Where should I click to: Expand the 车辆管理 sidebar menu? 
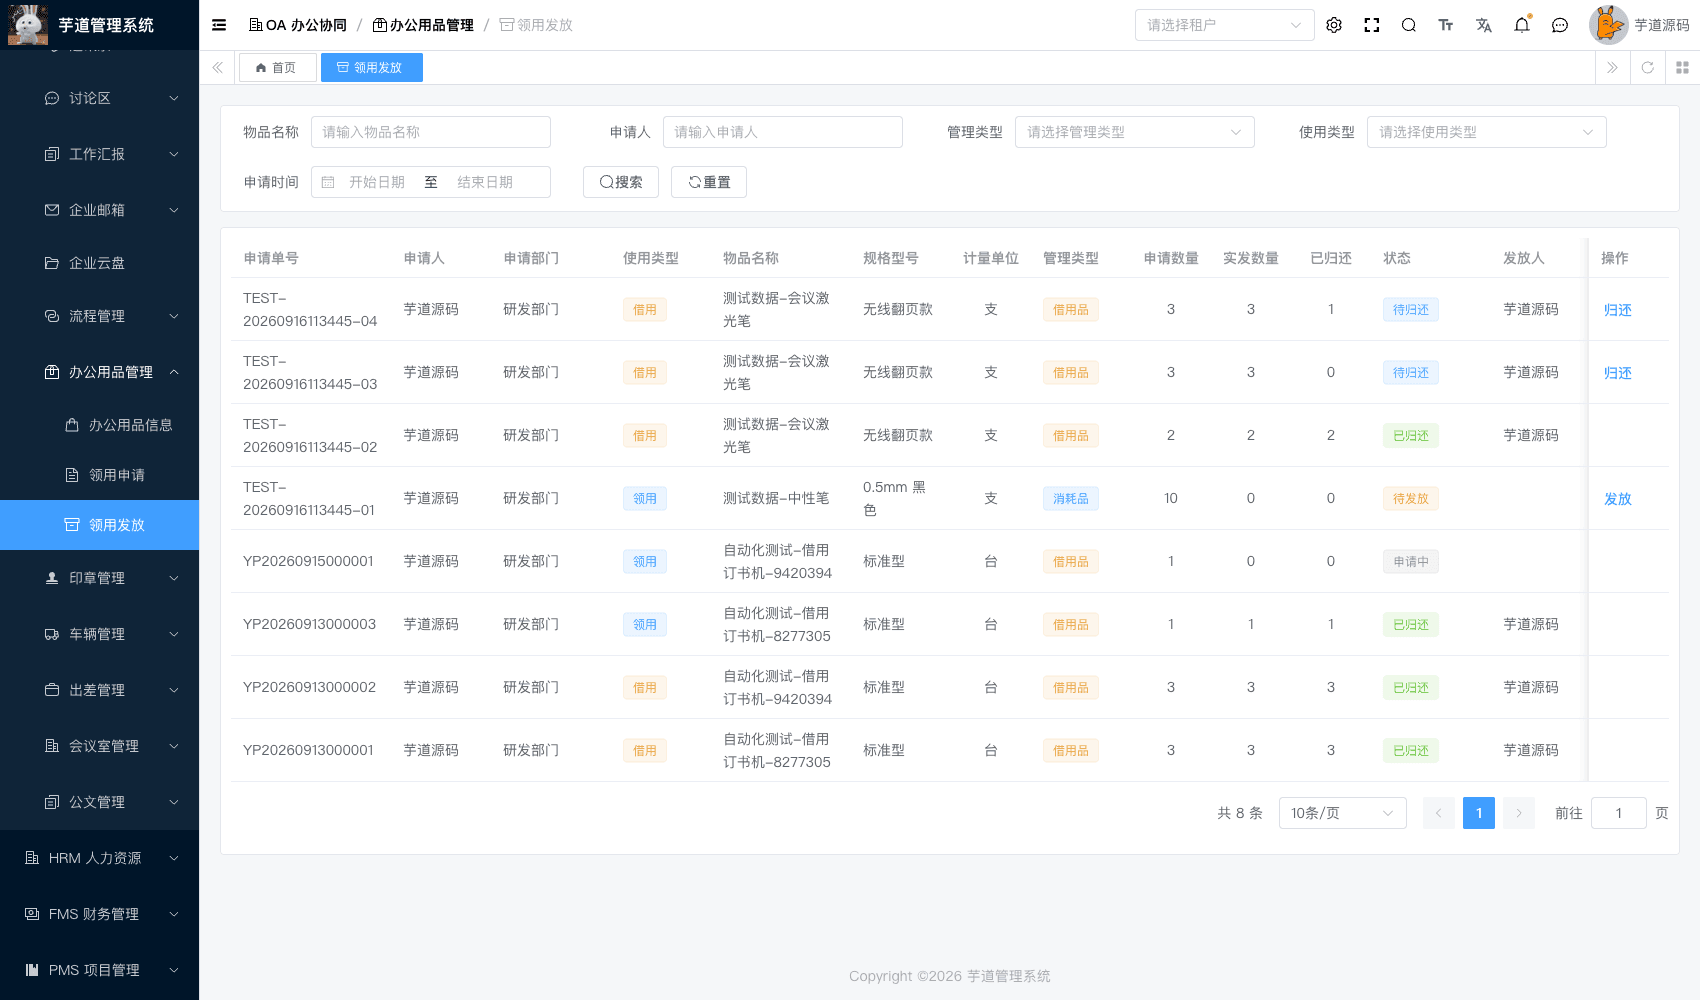100,634
